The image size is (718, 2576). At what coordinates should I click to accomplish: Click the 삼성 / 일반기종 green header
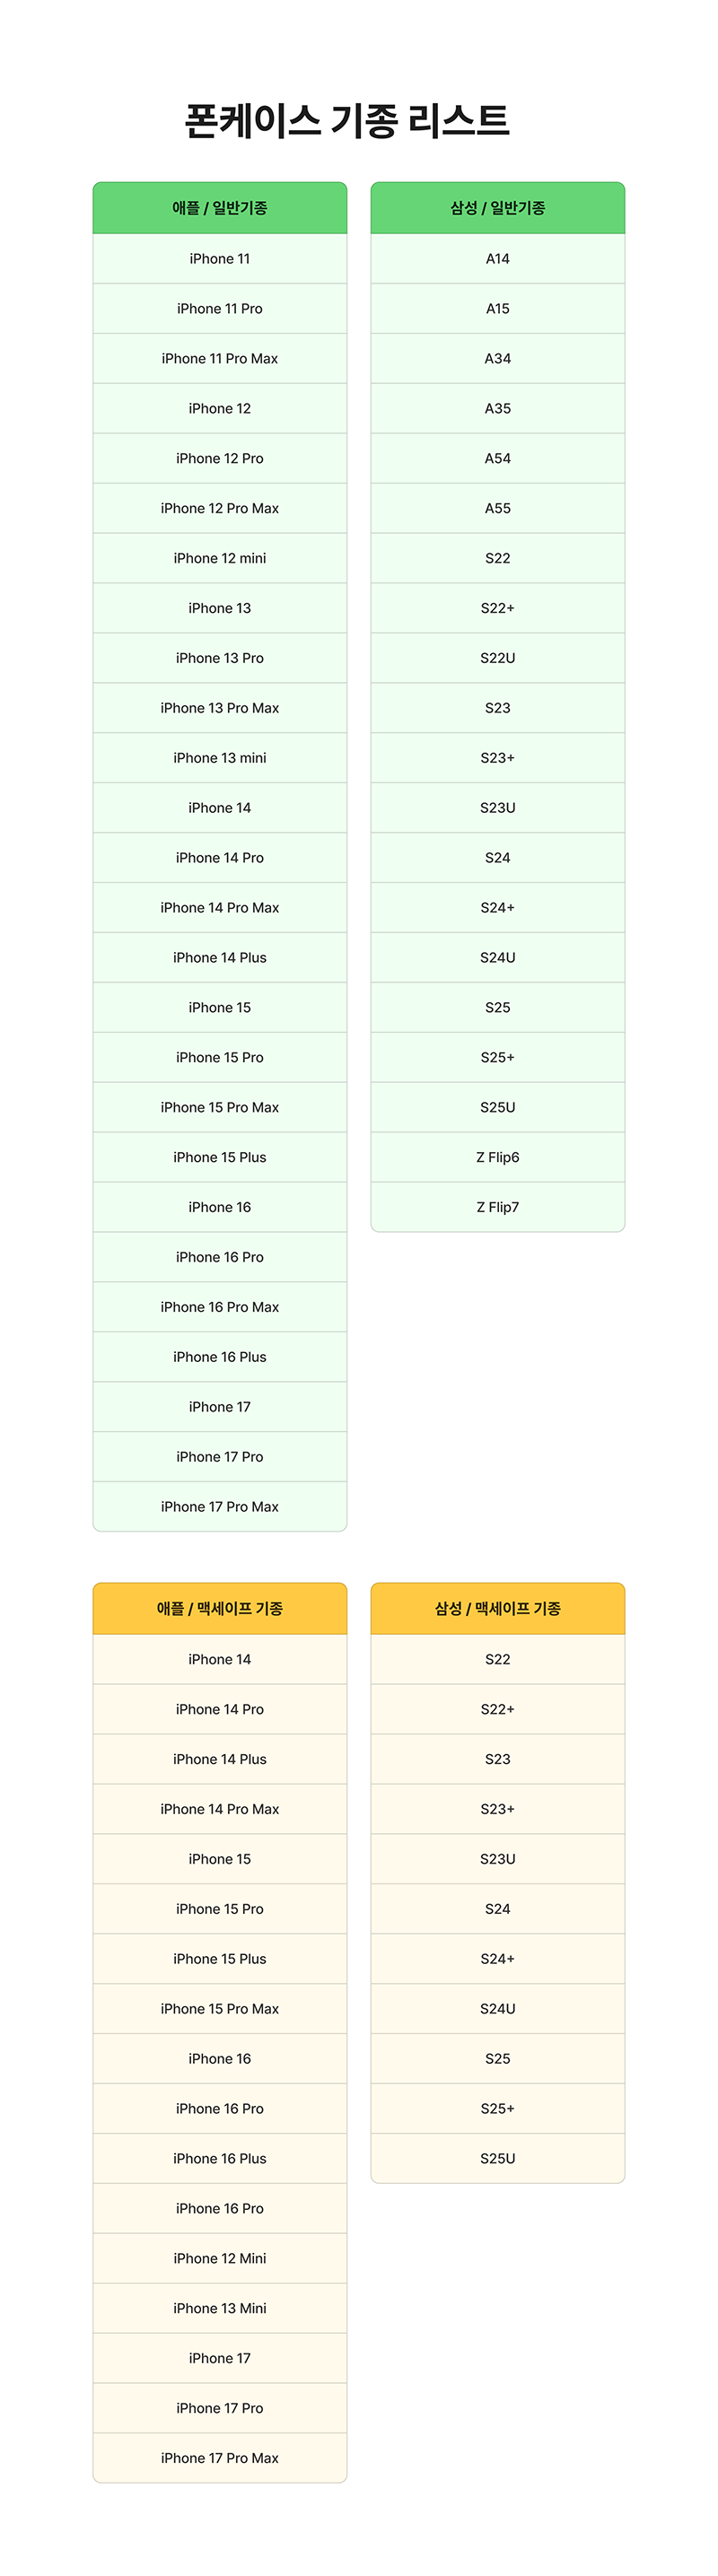click(497, 208)
